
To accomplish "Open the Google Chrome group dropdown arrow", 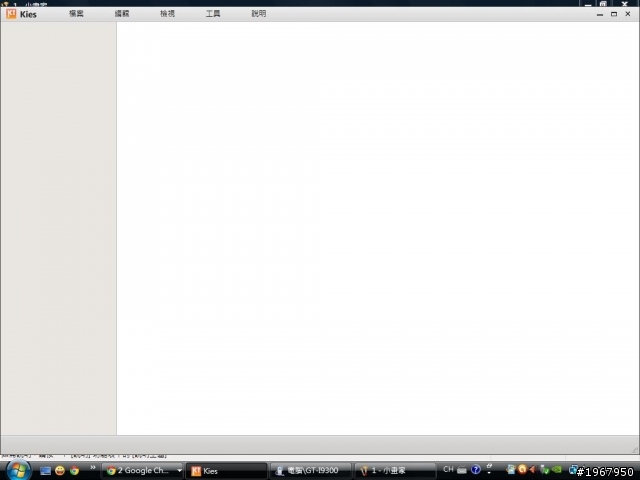I will 179,471.
